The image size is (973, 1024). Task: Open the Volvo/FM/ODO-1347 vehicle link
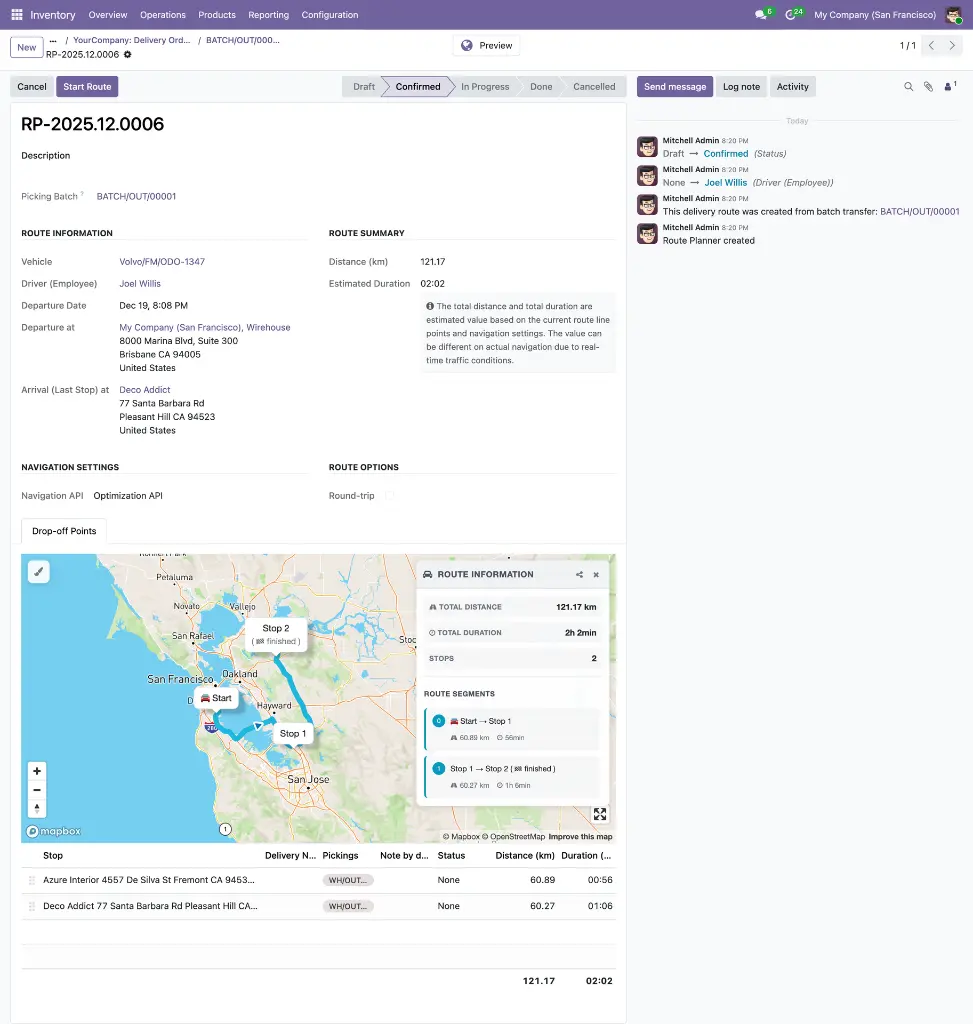coord(162,261)
